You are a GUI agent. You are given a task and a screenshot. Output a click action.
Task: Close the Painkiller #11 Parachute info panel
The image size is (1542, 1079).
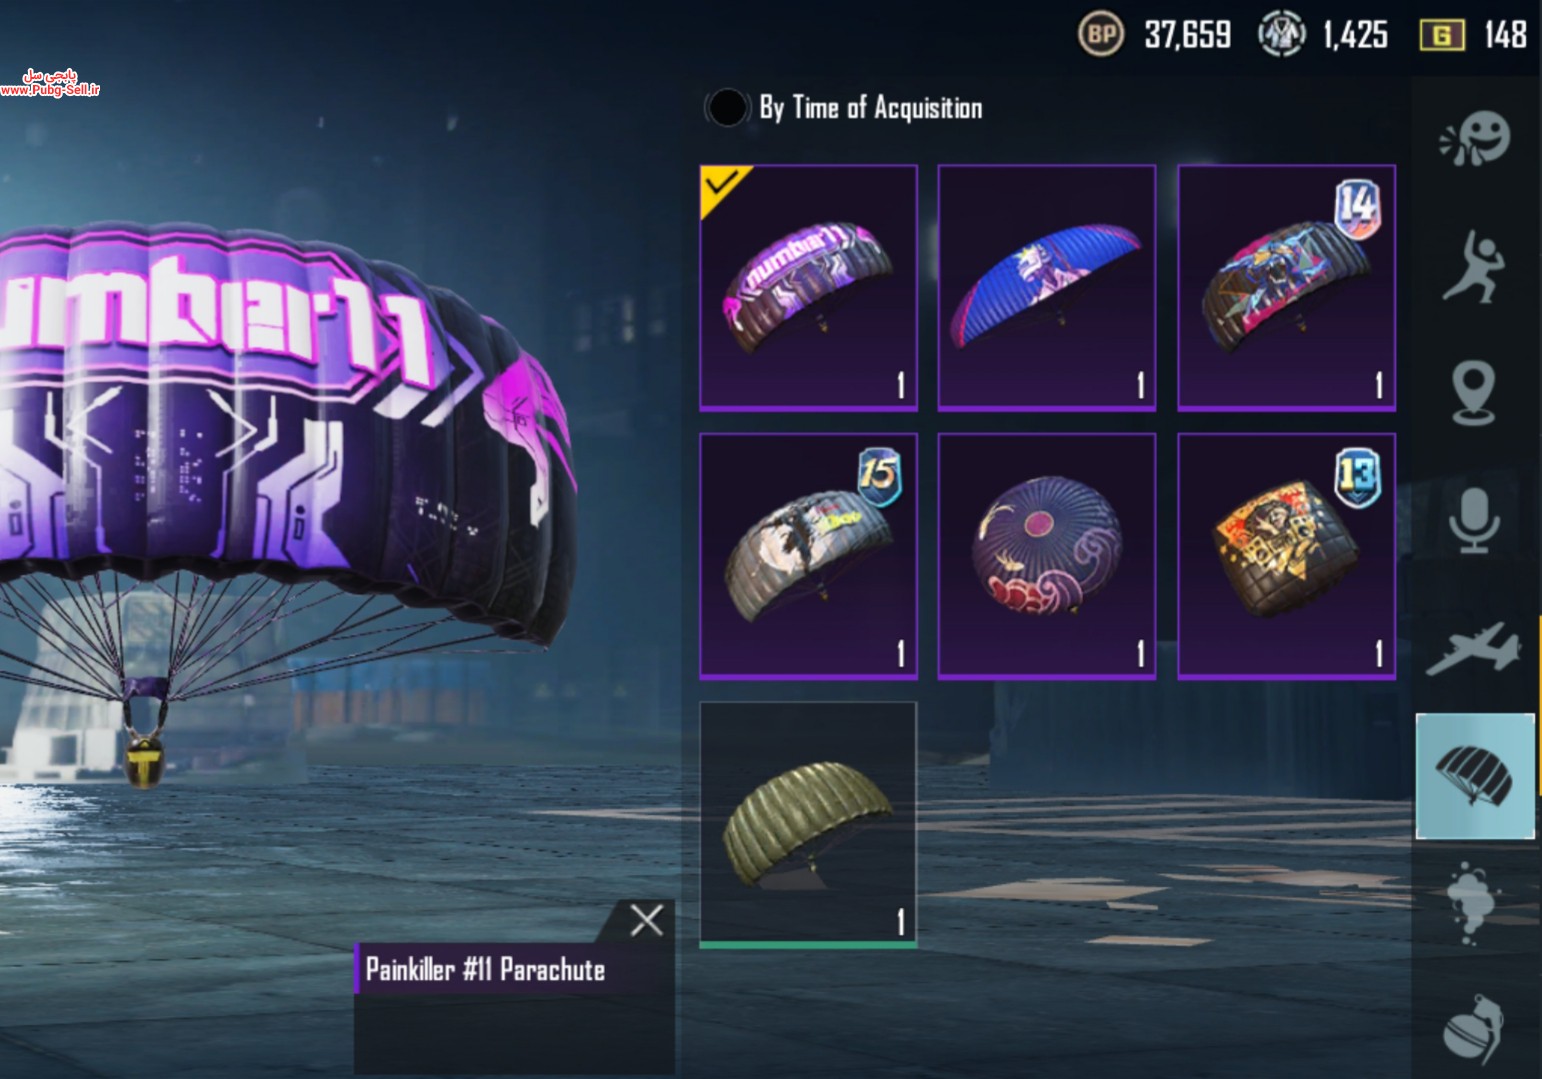point(647,920)
